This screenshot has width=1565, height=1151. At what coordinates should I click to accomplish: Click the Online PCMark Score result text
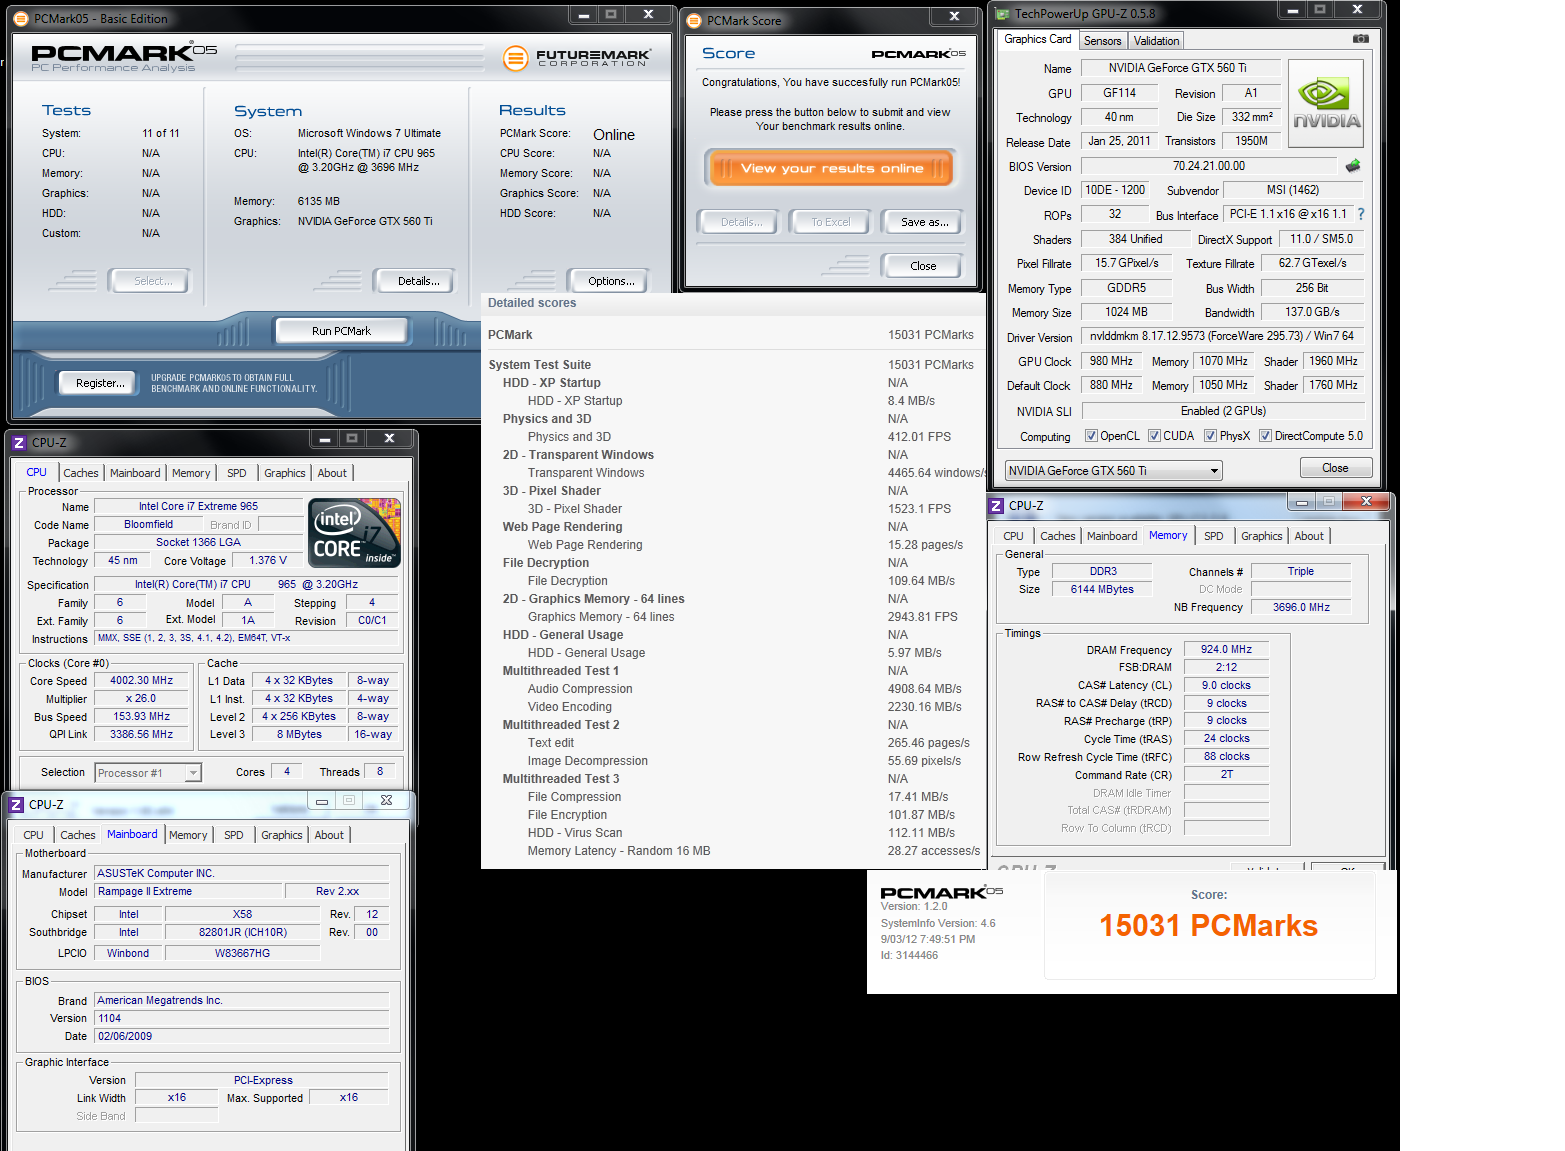pos(614,135)
